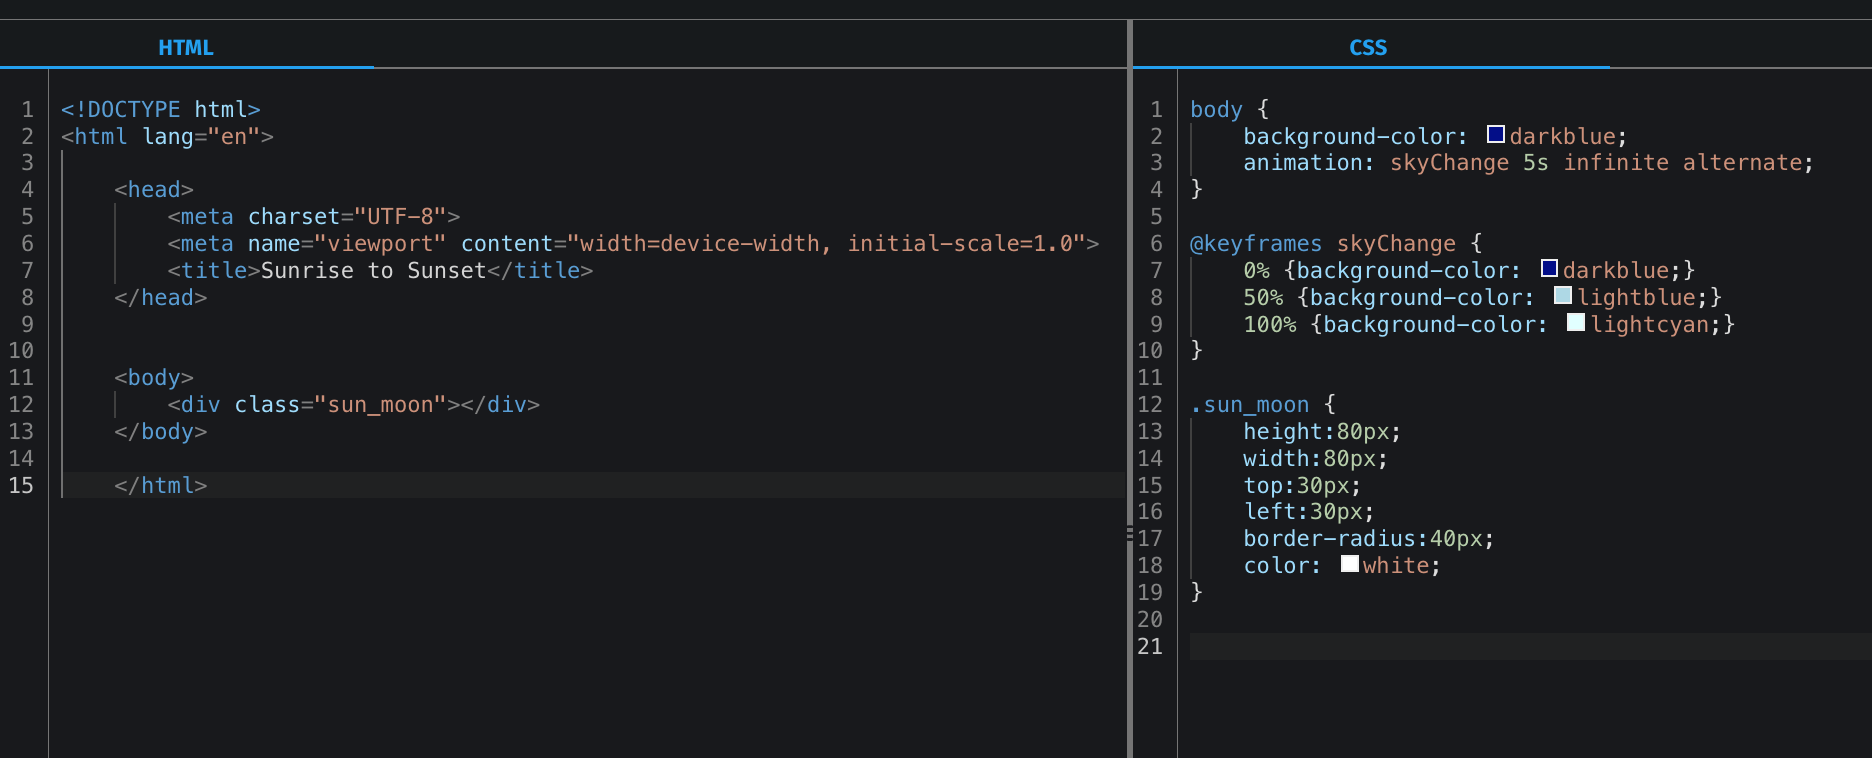
Task: Click the '0%' keyframe percentage
Action: point(1256,271)
